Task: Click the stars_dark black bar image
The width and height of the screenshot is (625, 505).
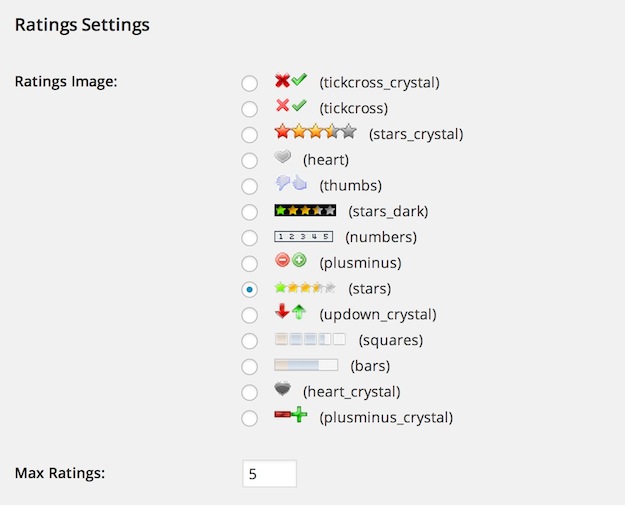Action: (x=305, y=210)
